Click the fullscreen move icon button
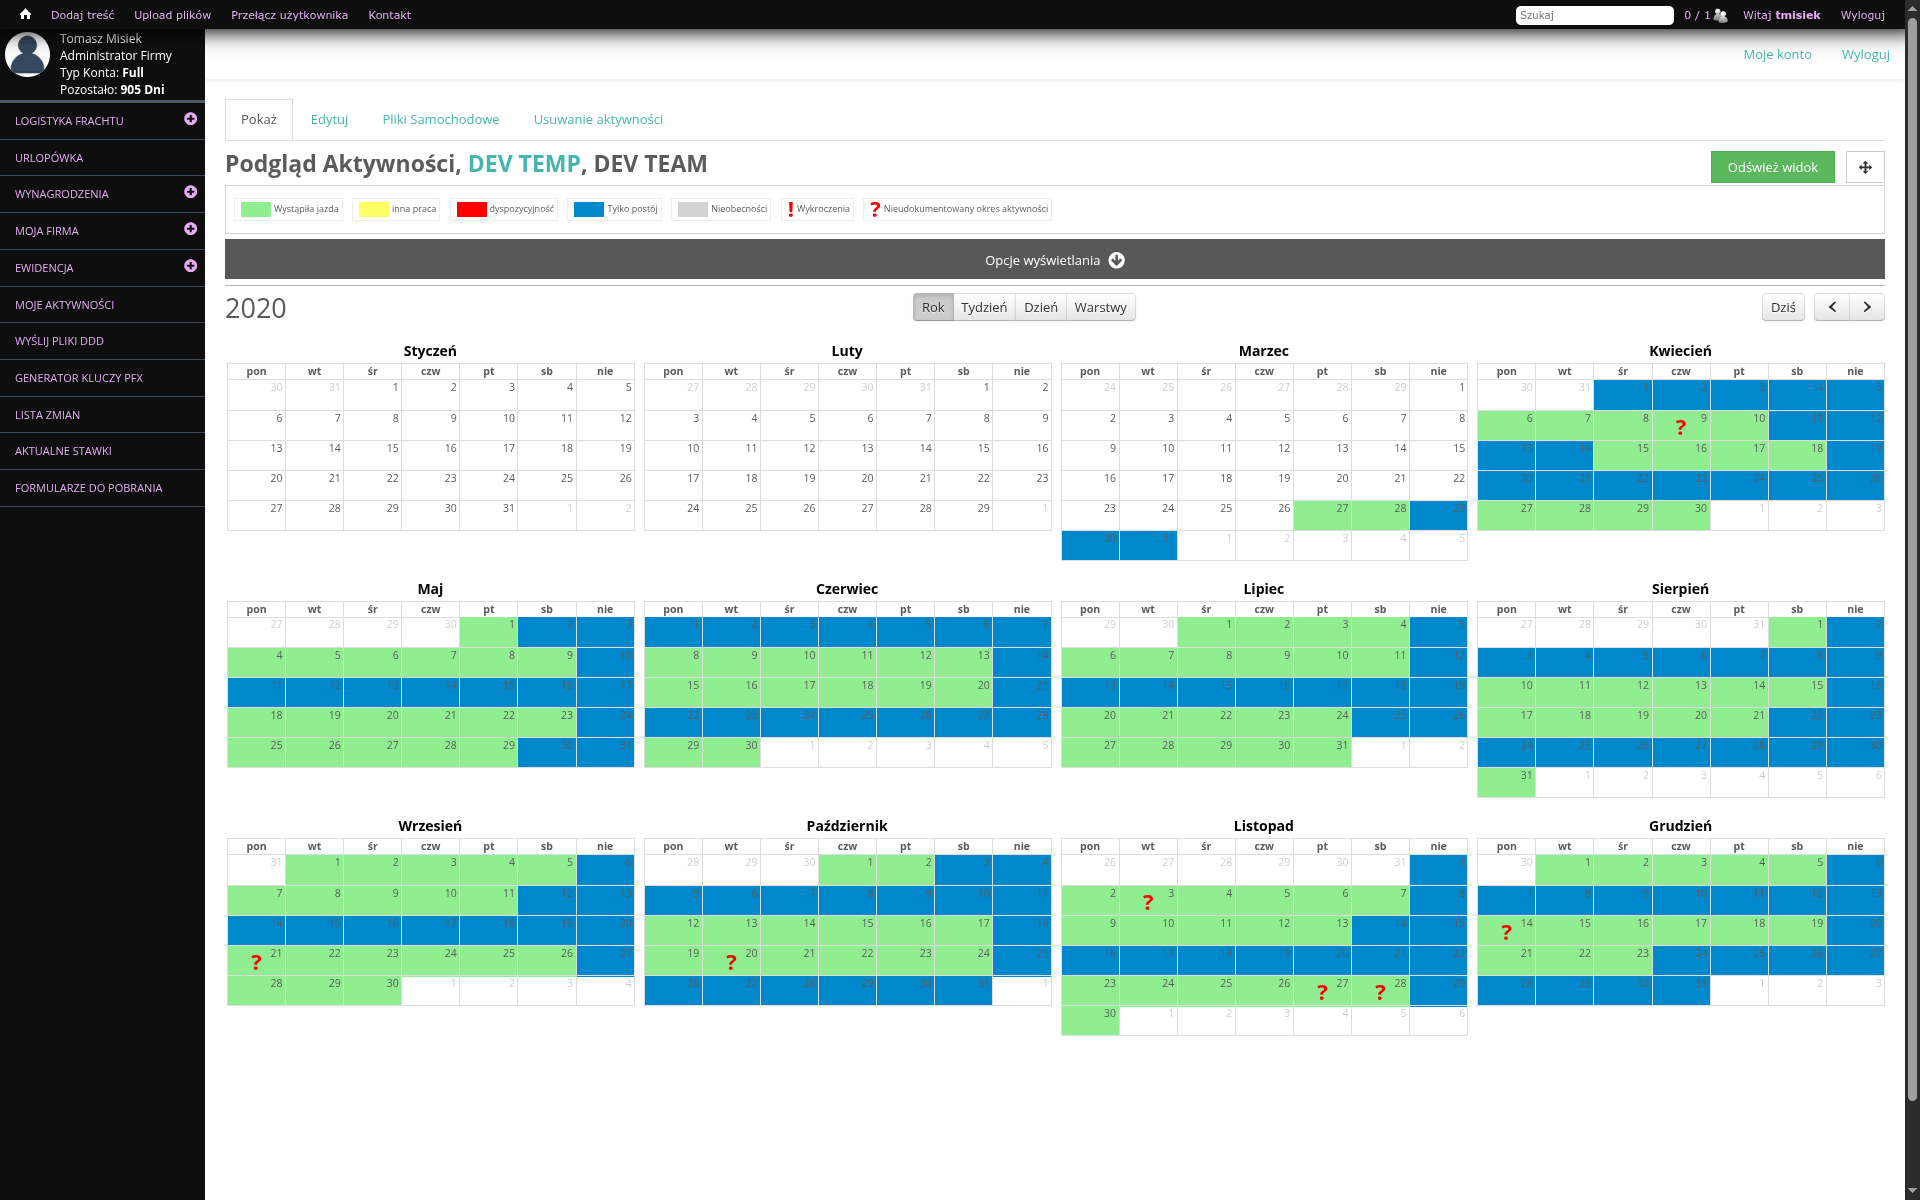This screenshot has height=1200, width=1920. pyautogui.click(x=1864, y=167)
